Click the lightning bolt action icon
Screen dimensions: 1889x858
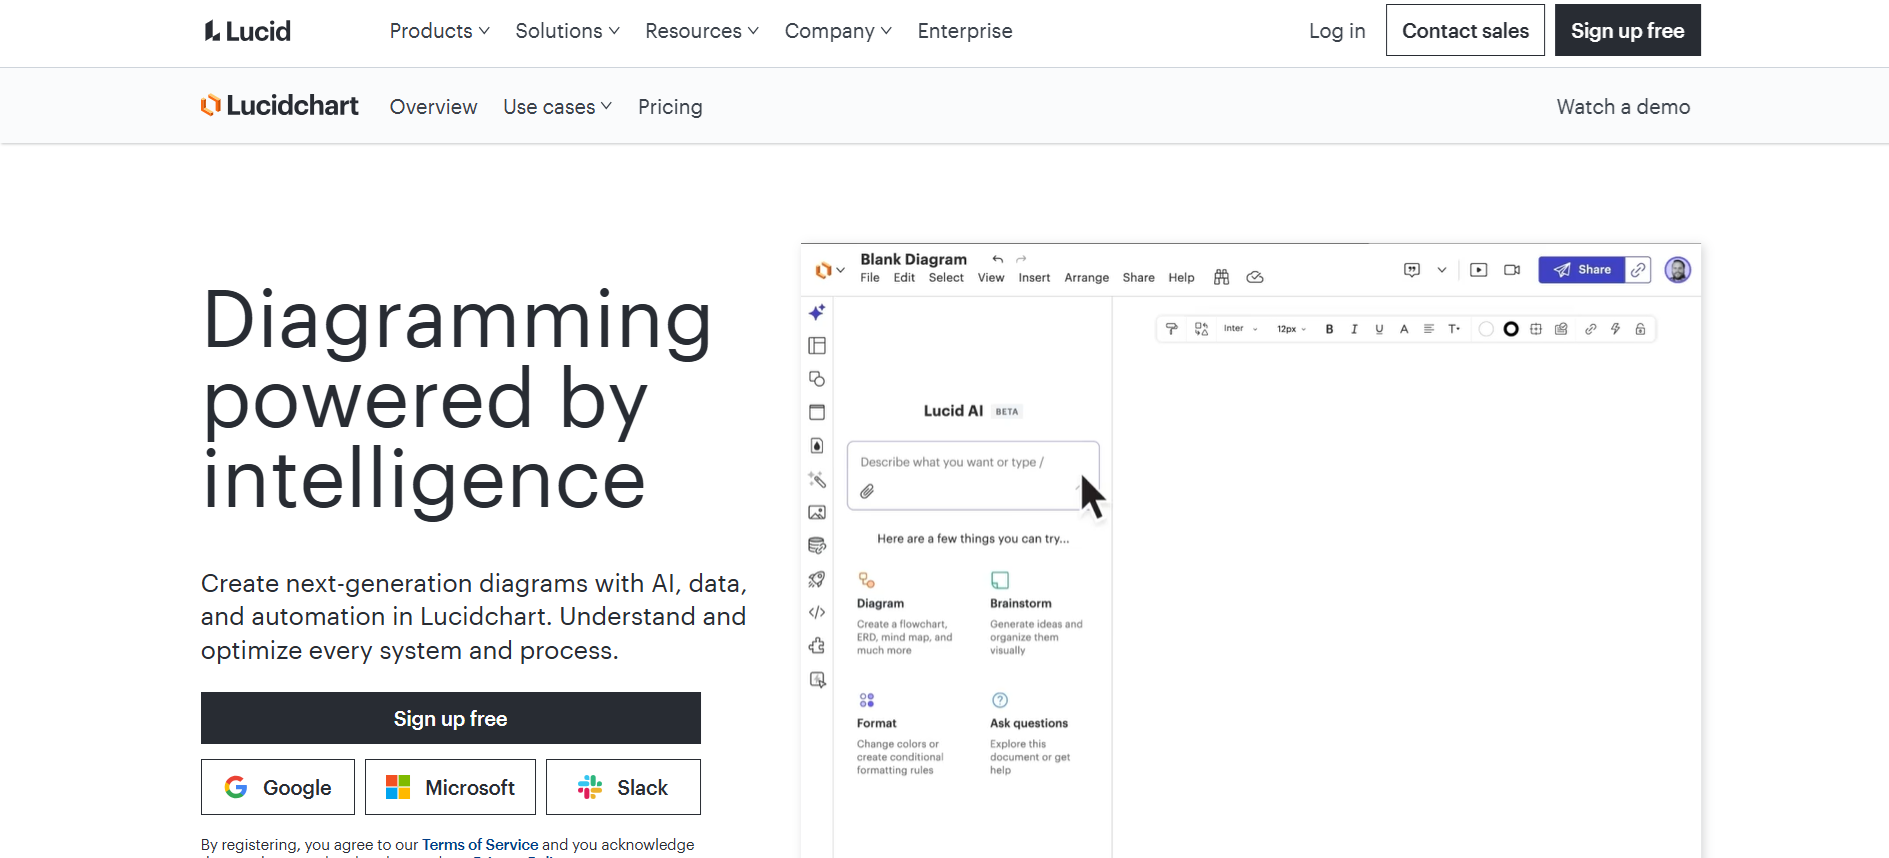tap(1615, 329)
